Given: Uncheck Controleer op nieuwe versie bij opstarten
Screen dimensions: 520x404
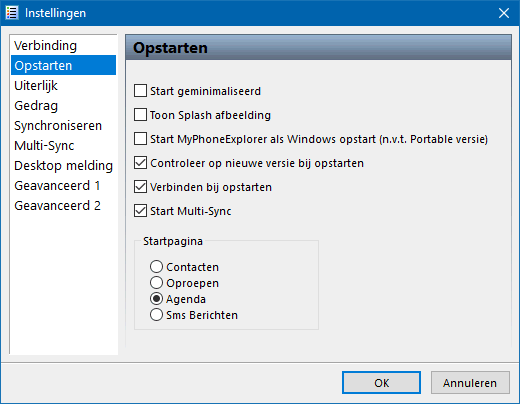Looking at the screenshot, I should pyautogui.click(x=140, y=163).
